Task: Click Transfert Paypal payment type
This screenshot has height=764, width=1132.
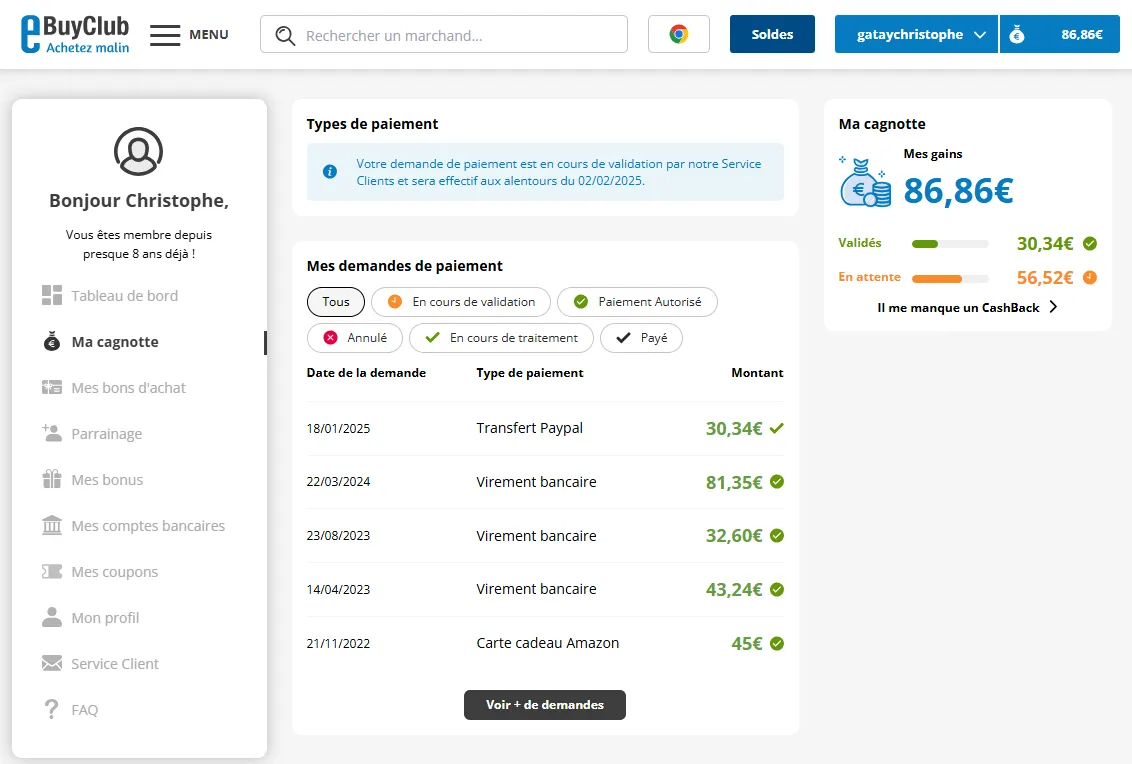Action: point(529,428)
